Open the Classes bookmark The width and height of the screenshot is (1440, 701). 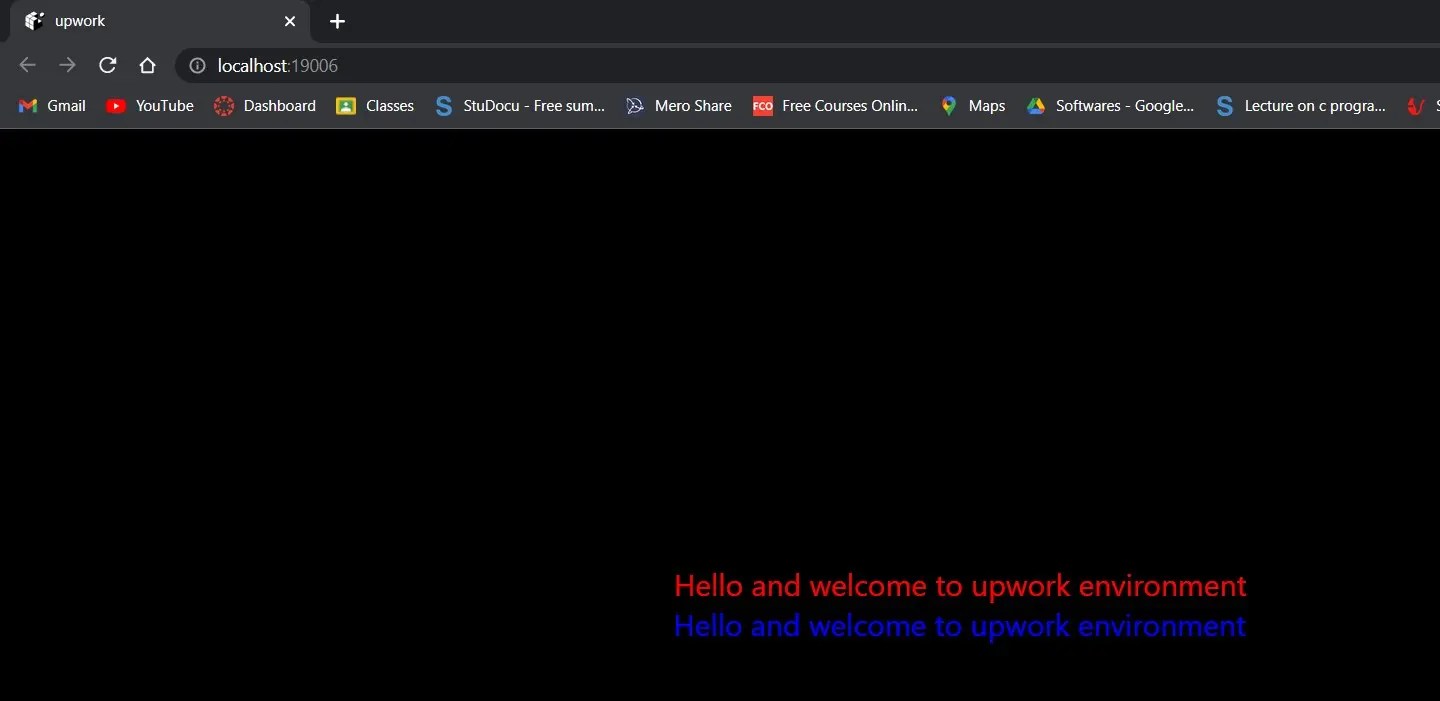coord(375,106)
